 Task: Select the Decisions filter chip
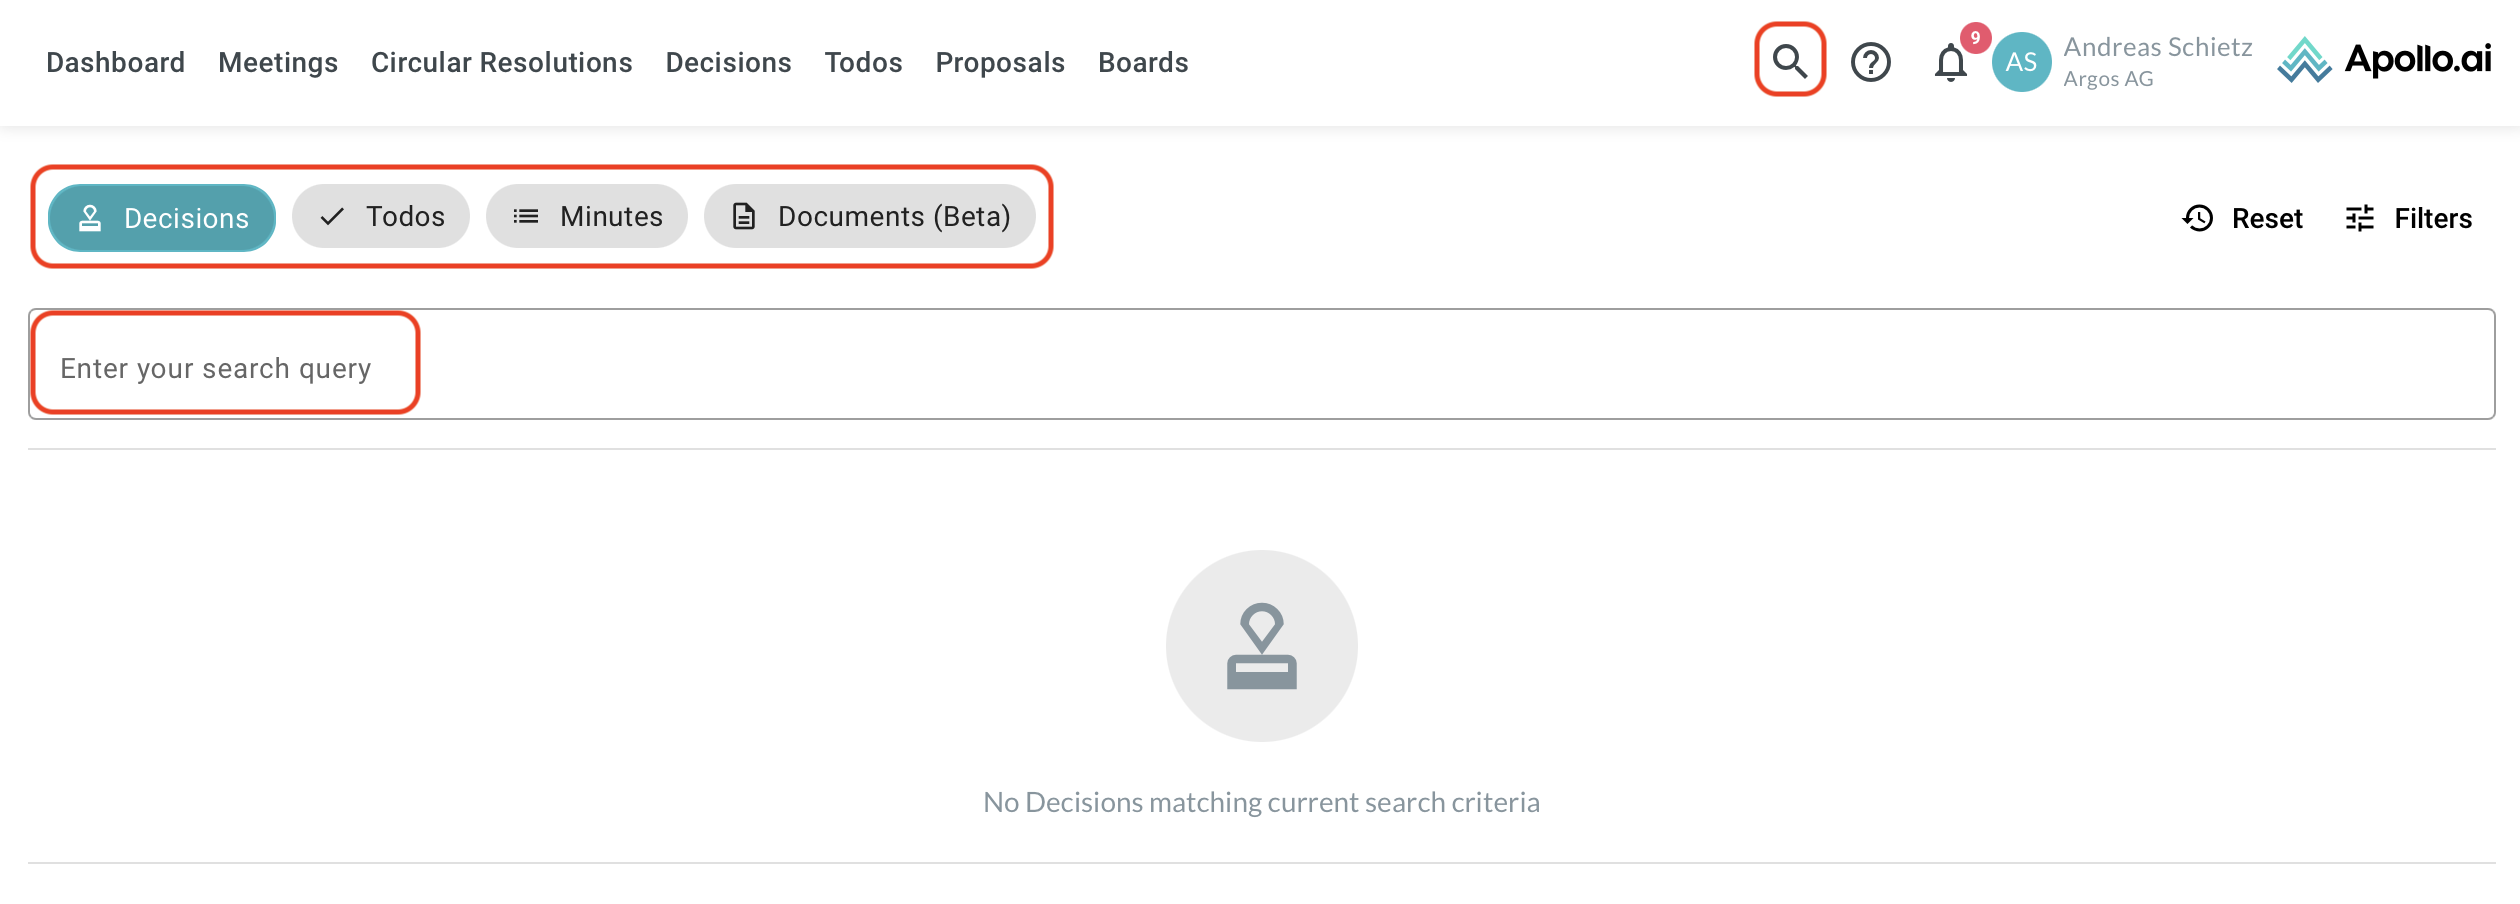[x=162, y=218]
